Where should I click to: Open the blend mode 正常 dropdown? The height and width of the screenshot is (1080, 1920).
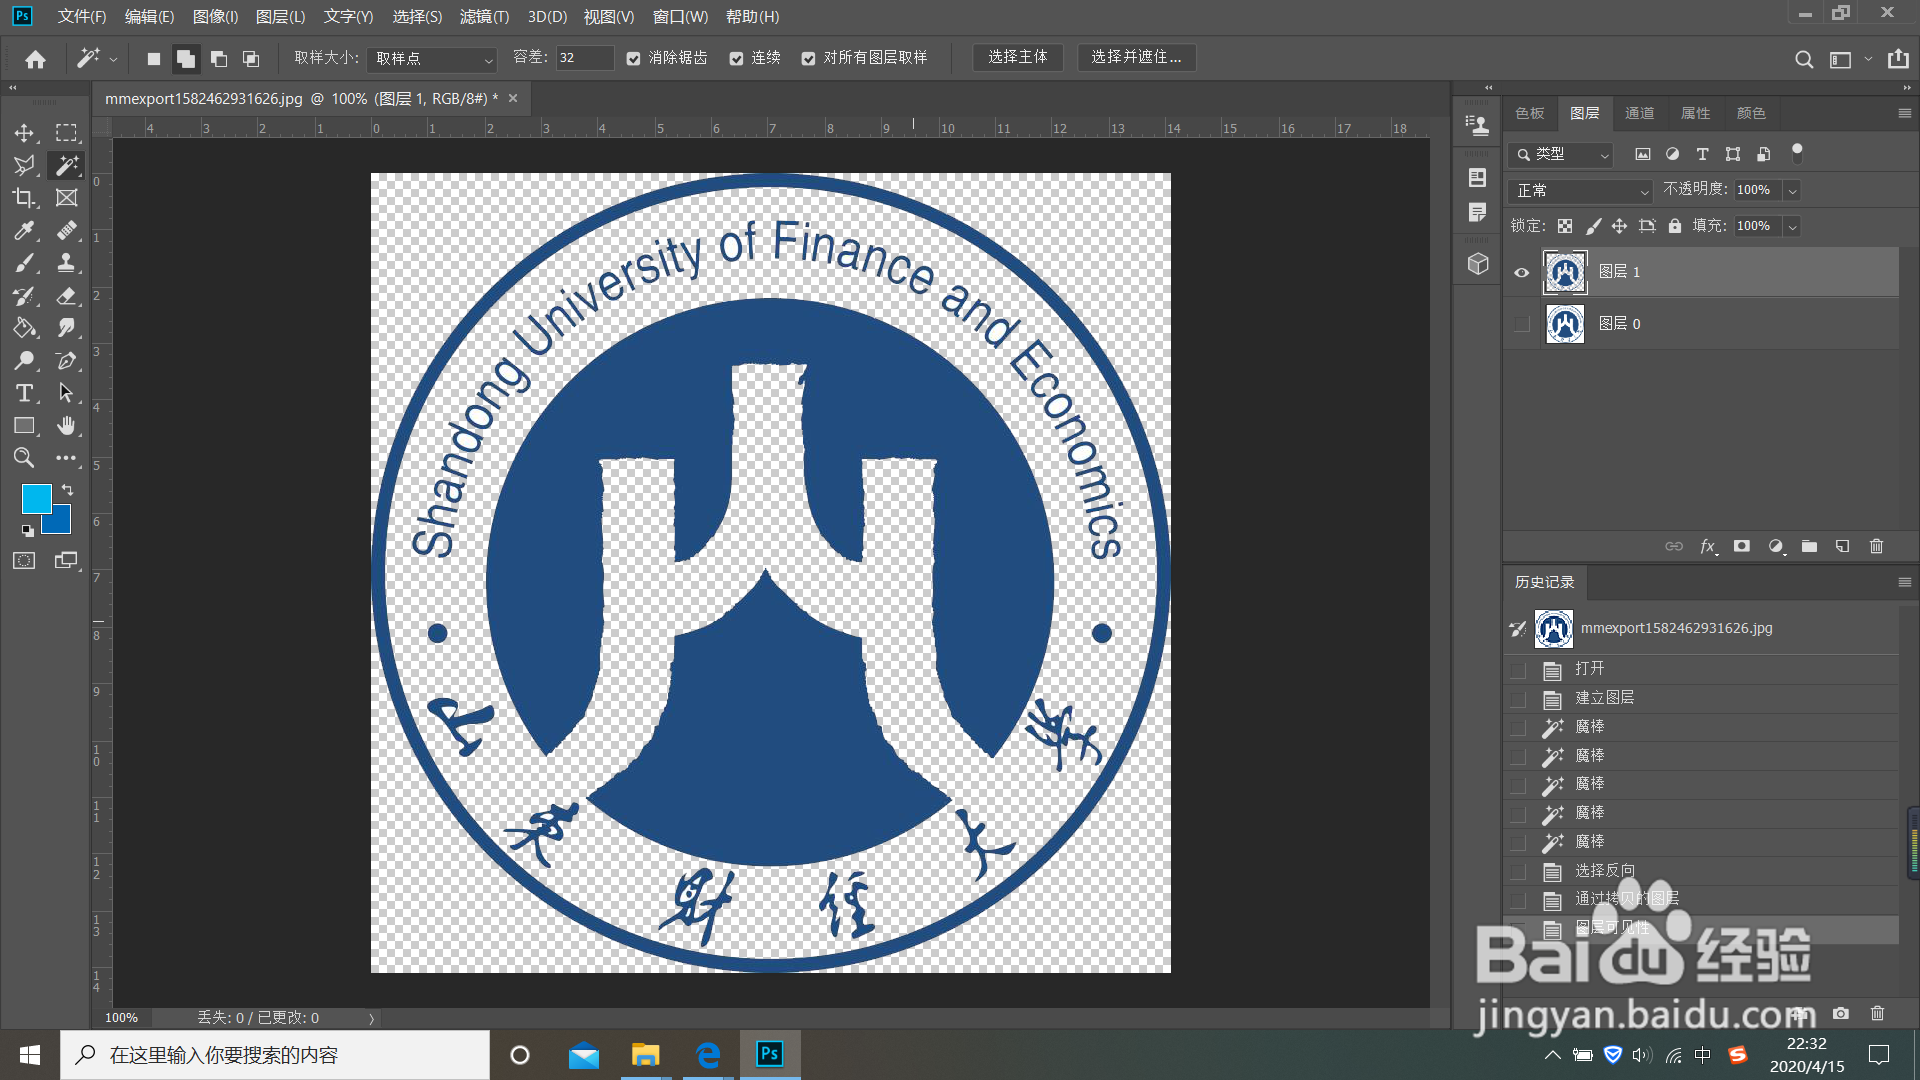point(1580,190)
